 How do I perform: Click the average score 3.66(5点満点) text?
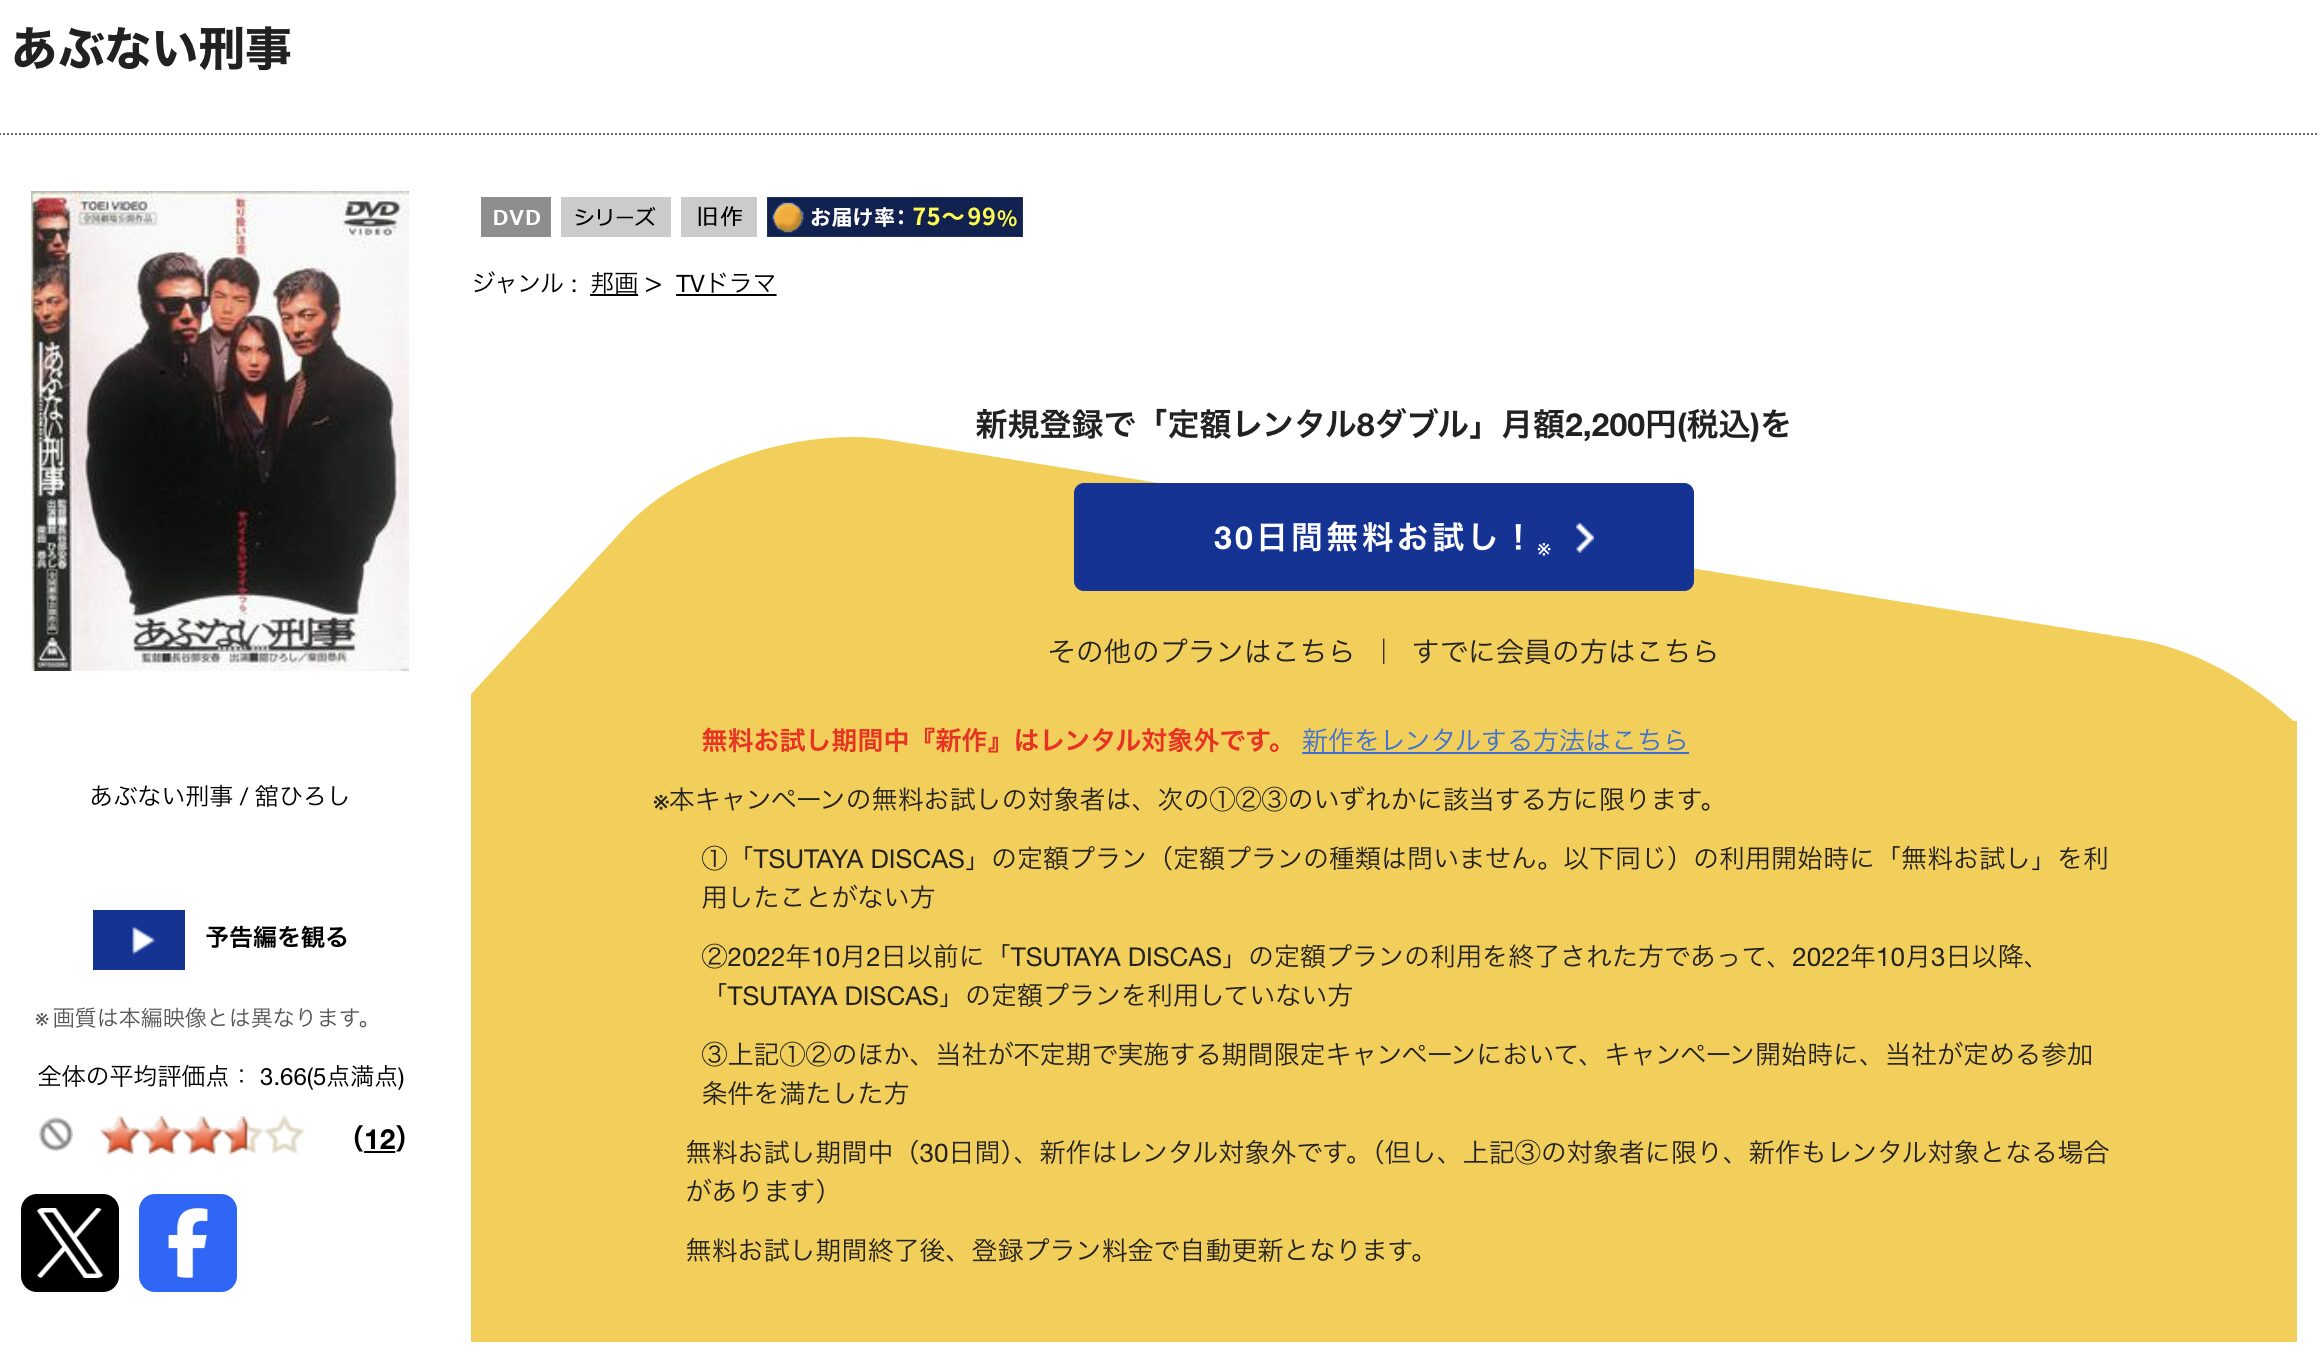pos(332,1077)
